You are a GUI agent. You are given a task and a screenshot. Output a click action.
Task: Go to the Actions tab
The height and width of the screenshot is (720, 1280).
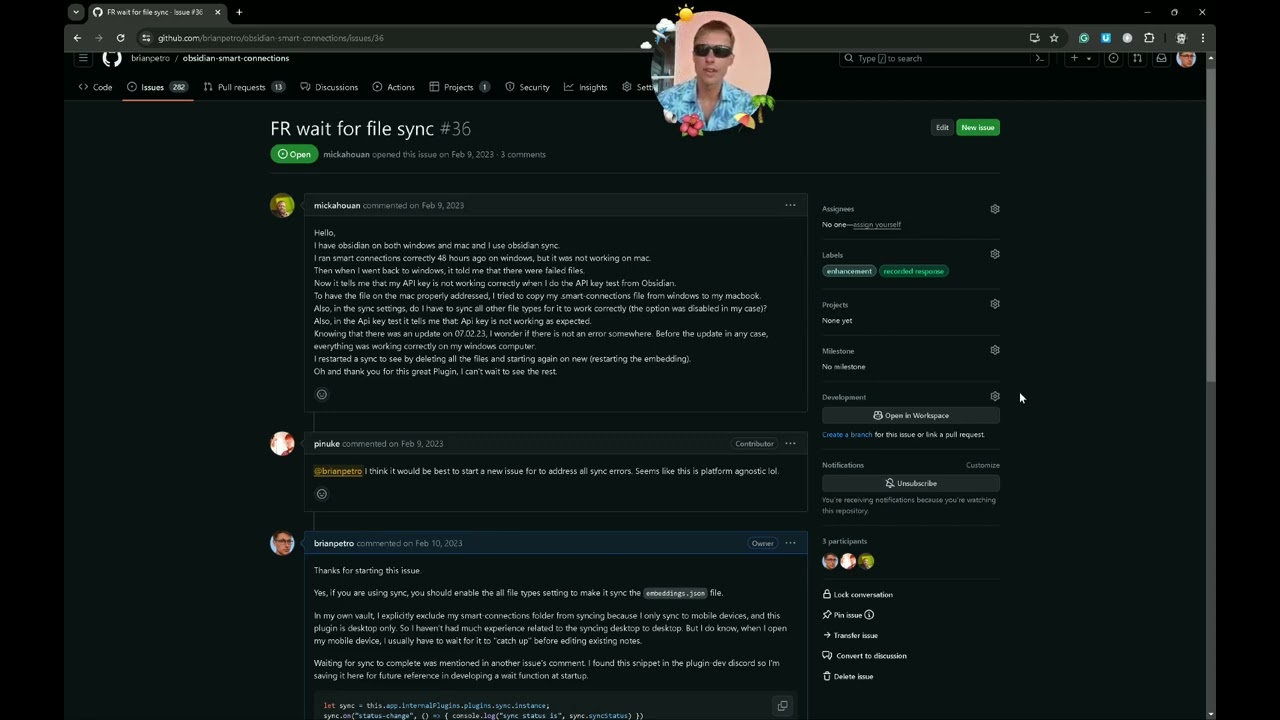[x=393, y=87]
